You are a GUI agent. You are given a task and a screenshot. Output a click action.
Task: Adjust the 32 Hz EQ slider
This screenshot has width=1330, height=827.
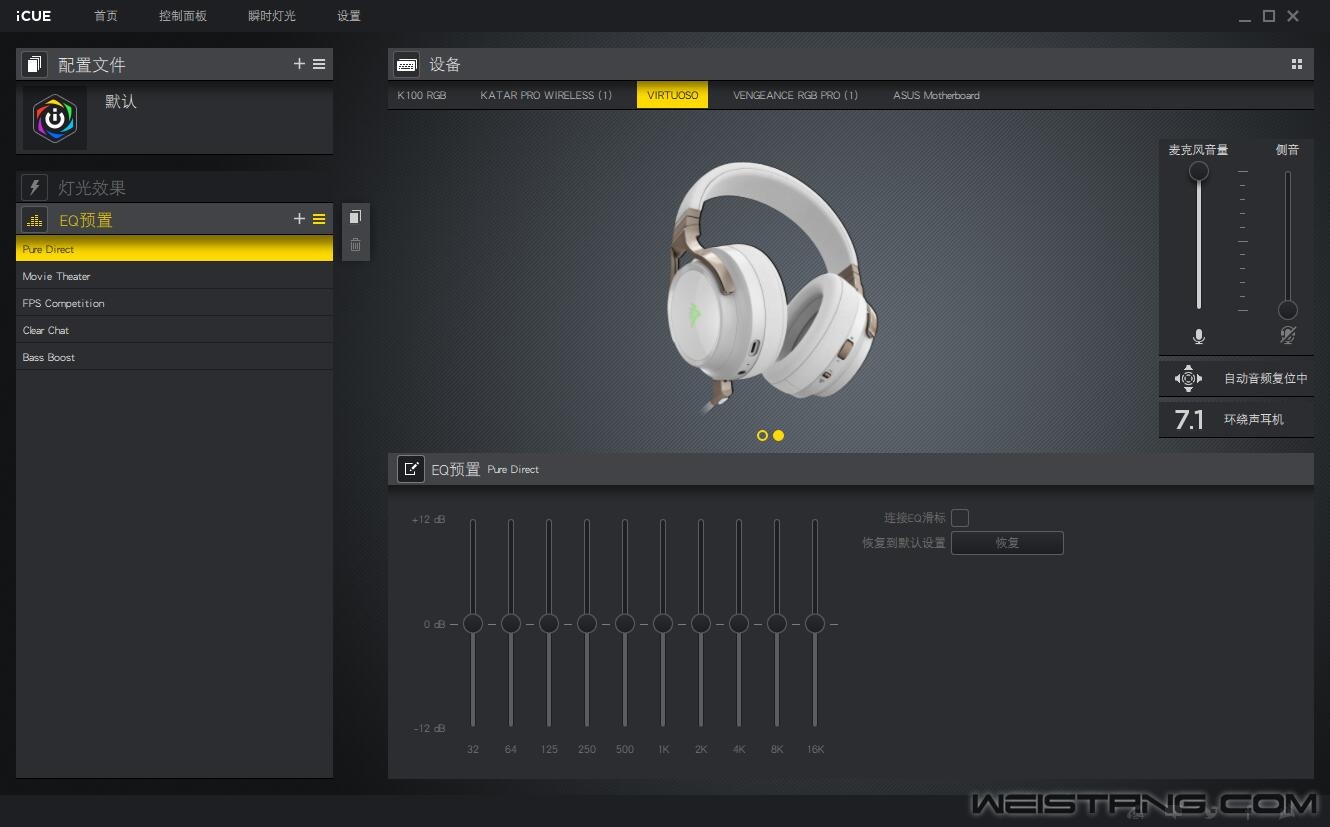pos(473,624)
